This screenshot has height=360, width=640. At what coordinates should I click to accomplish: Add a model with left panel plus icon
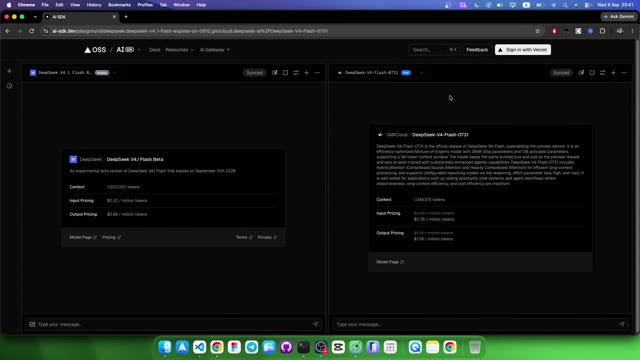(307, 73)
